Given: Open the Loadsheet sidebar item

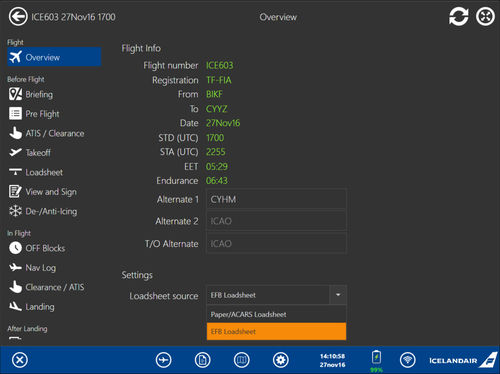Looking at the screenshot, I should point(36,172).
